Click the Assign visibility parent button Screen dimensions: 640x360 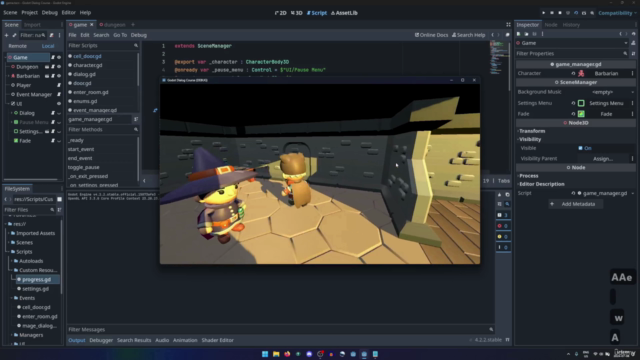(x=602, y=159)
